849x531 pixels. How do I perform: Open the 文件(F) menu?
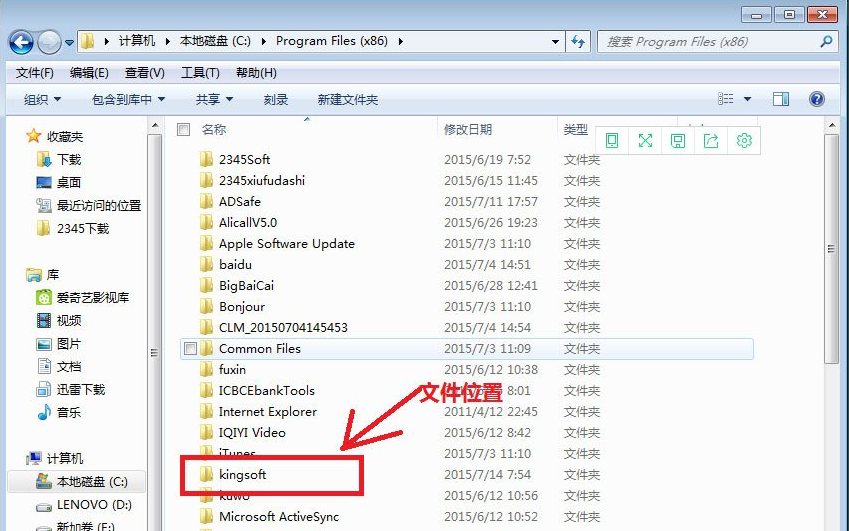pos(35,73)
